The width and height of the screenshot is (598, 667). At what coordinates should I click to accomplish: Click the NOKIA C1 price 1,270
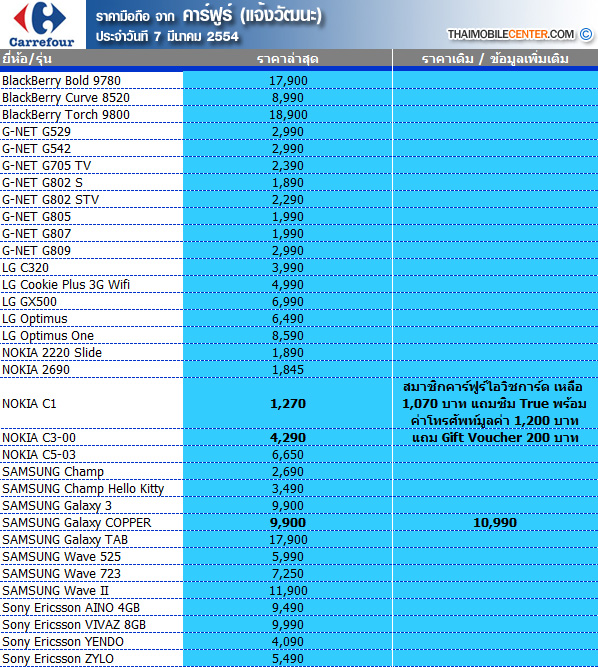(288, 403)
